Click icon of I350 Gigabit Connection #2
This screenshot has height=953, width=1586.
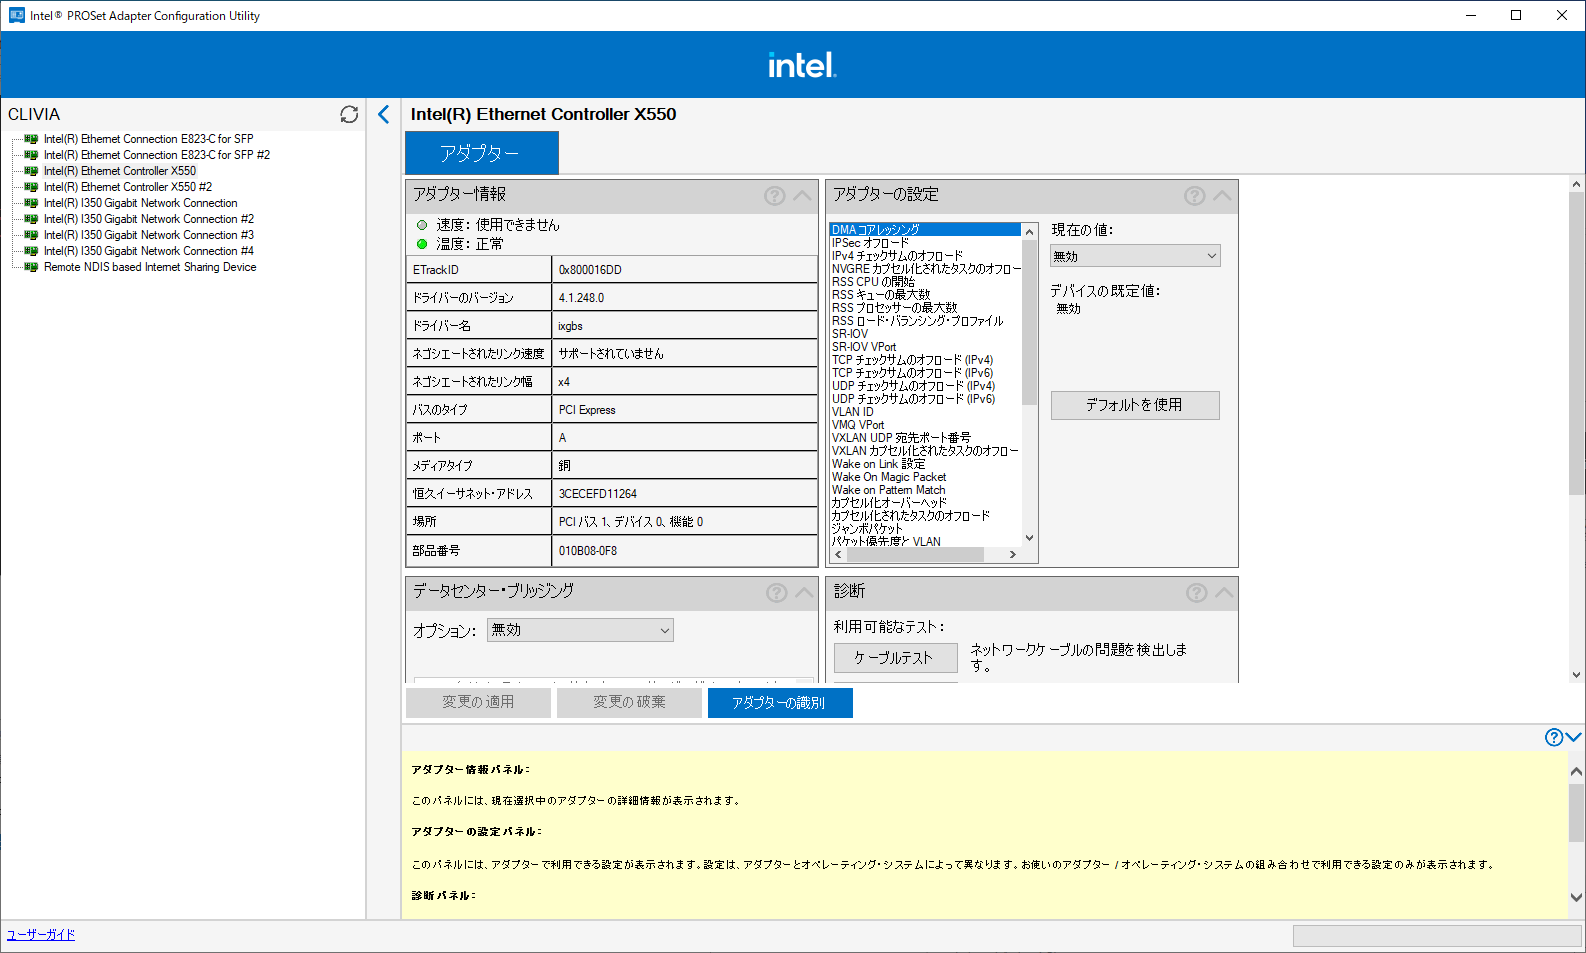[31, 219]
